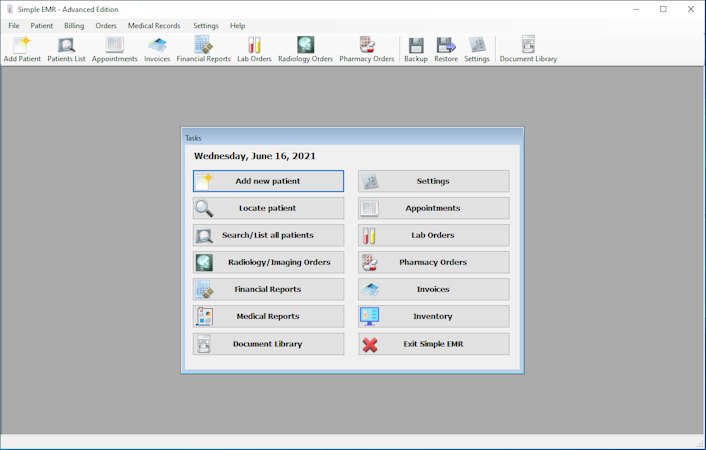Open Radiology Orders from the toolbar
Screen dimensions: 706x450
click(x=305, y=50)
